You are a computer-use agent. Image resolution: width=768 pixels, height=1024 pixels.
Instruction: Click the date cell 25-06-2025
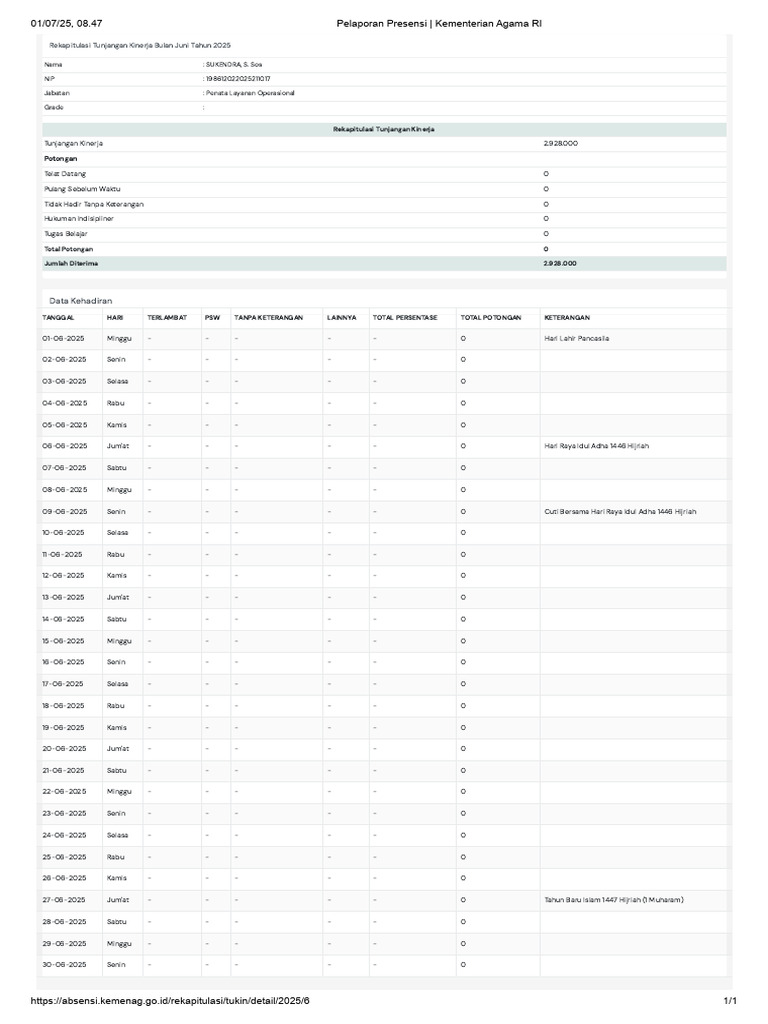tap(64, 857)
